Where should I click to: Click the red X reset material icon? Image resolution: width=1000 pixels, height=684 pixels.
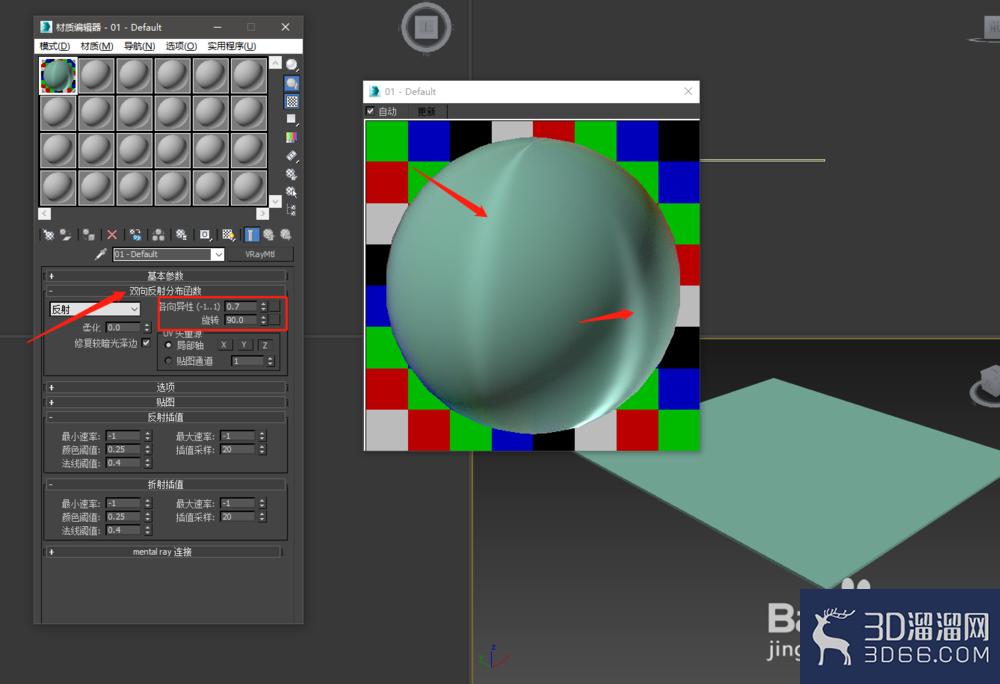pos(112,235)
